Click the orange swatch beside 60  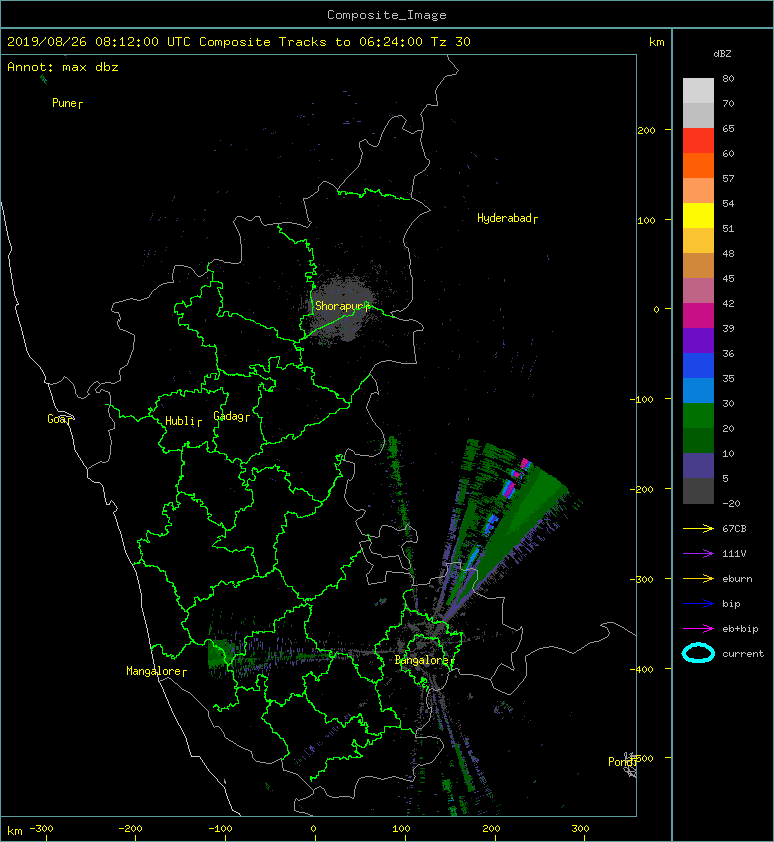(698, 165)
